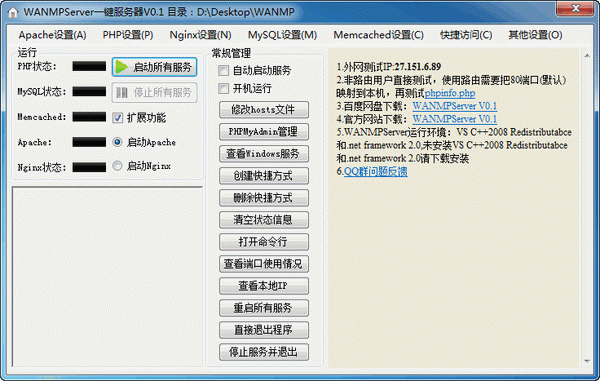Click the Apache black status indicator
600x381 pixels.
pyautogui.click(x=89, y=142)
